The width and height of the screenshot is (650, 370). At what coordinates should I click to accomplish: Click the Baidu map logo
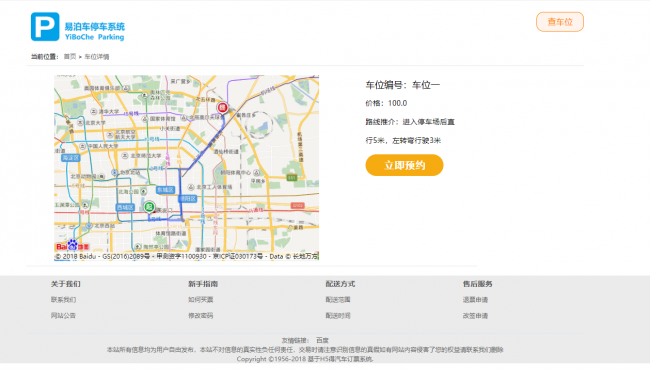point(72,246)
